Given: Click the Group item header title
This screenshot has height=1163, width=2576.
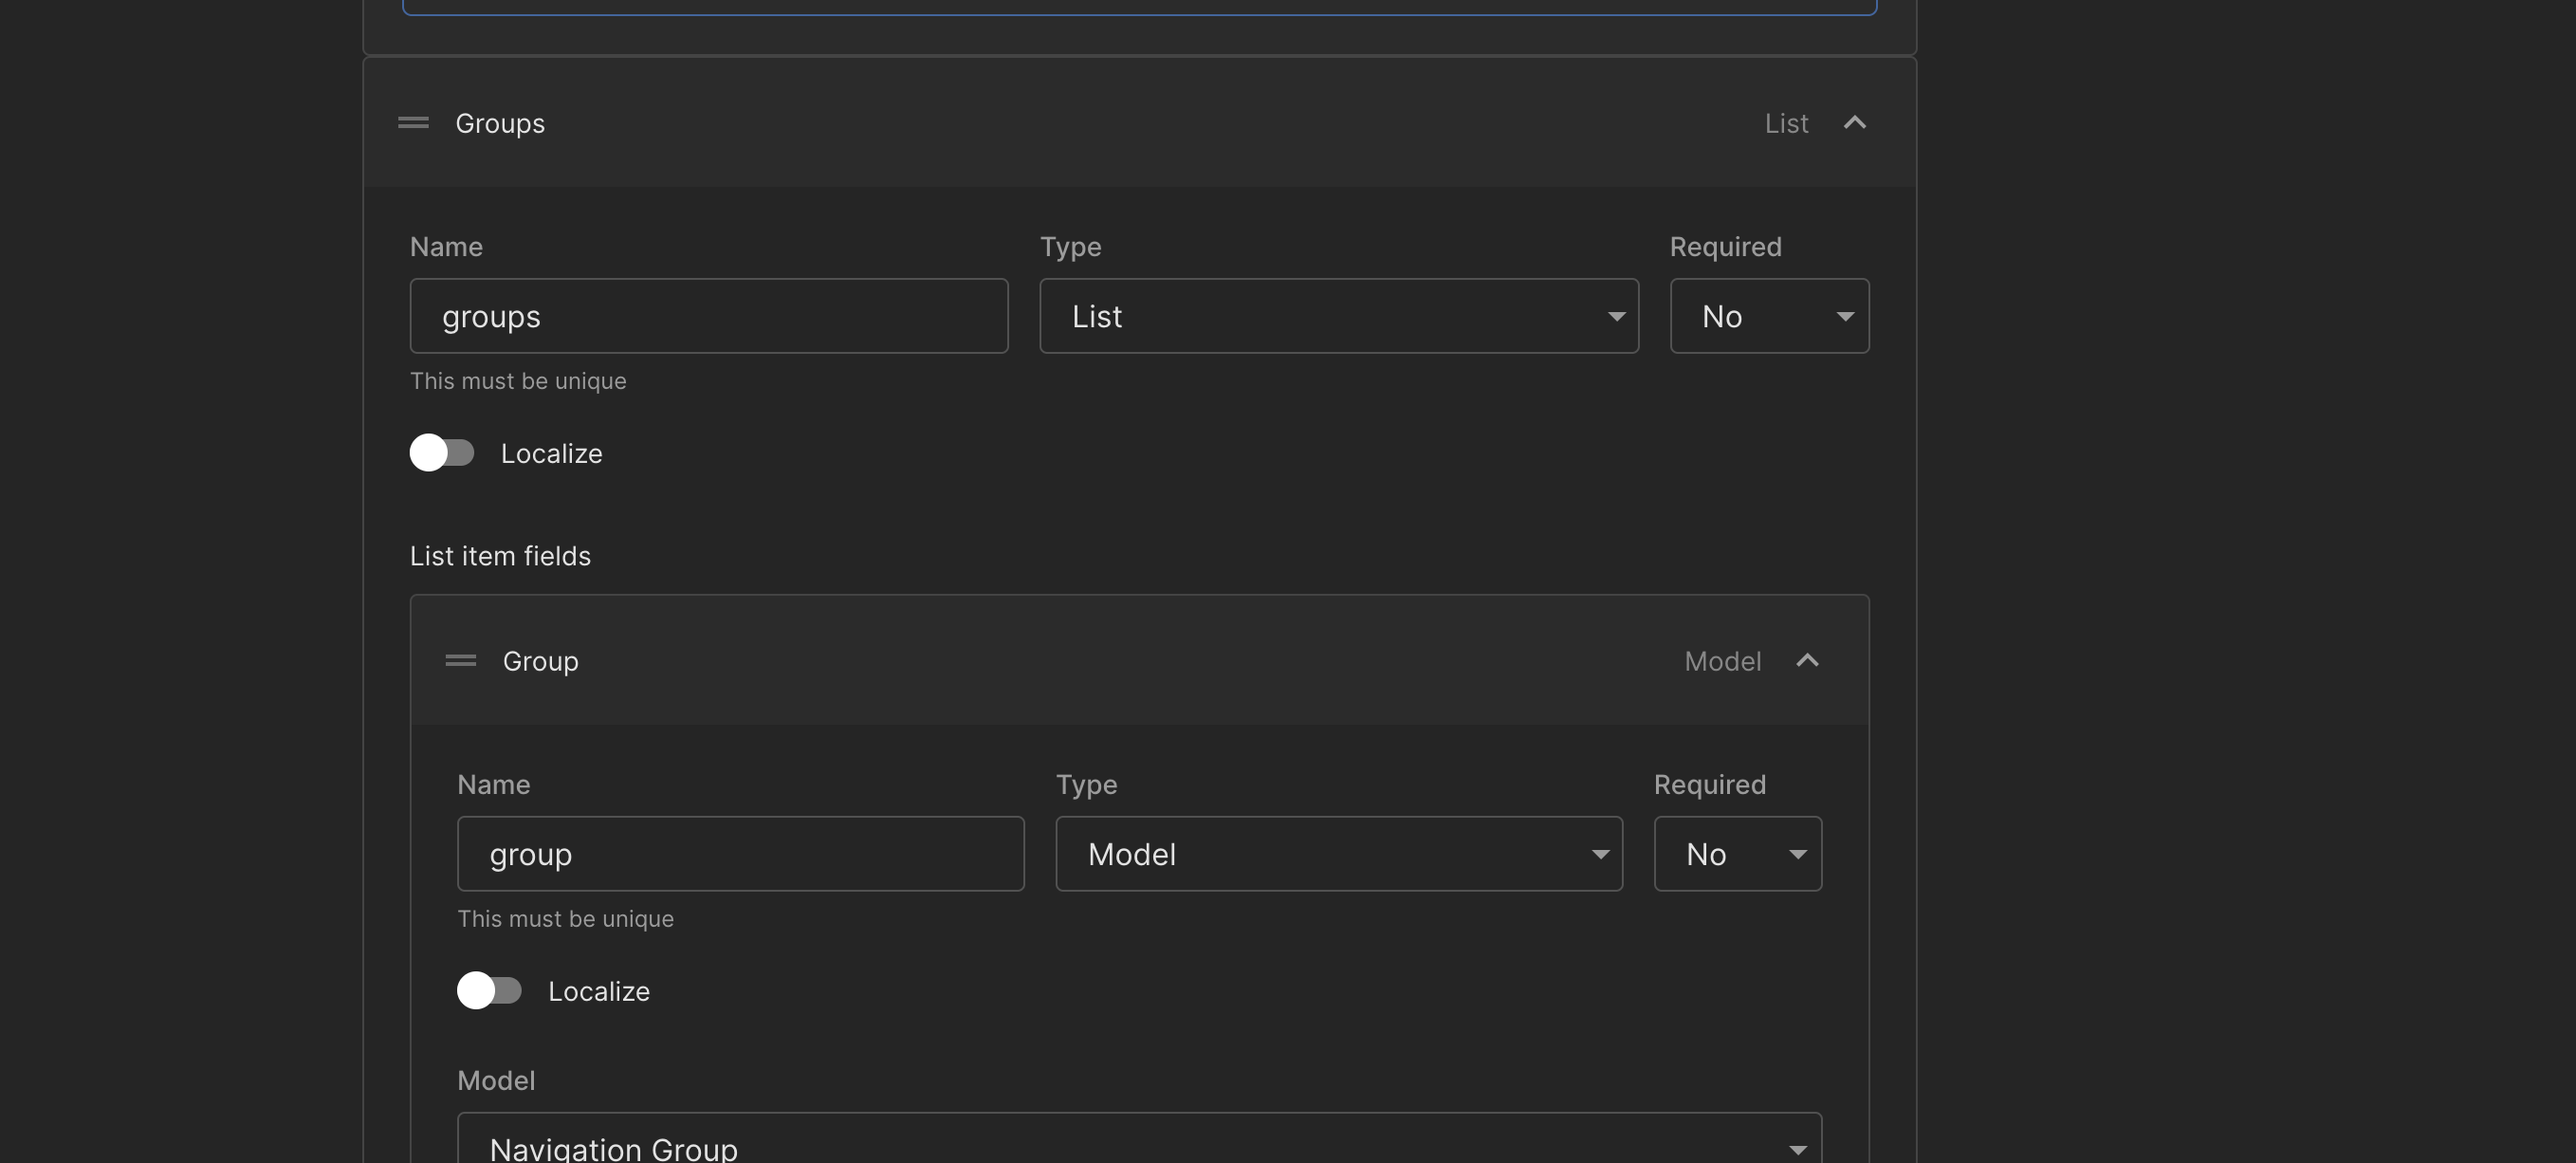Looking at the screenshot, I should coord(540,661).
